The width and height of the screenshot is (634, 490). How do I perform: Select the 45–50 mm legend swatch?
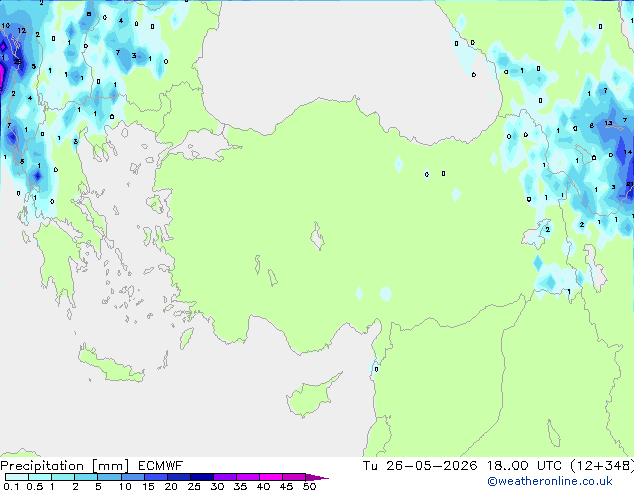294,477
